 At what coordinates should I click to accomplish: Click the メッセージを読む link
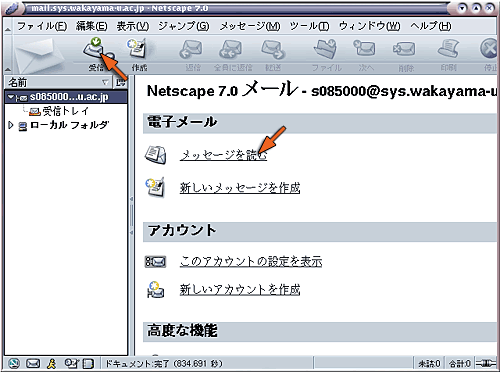[x=223, y=155]
